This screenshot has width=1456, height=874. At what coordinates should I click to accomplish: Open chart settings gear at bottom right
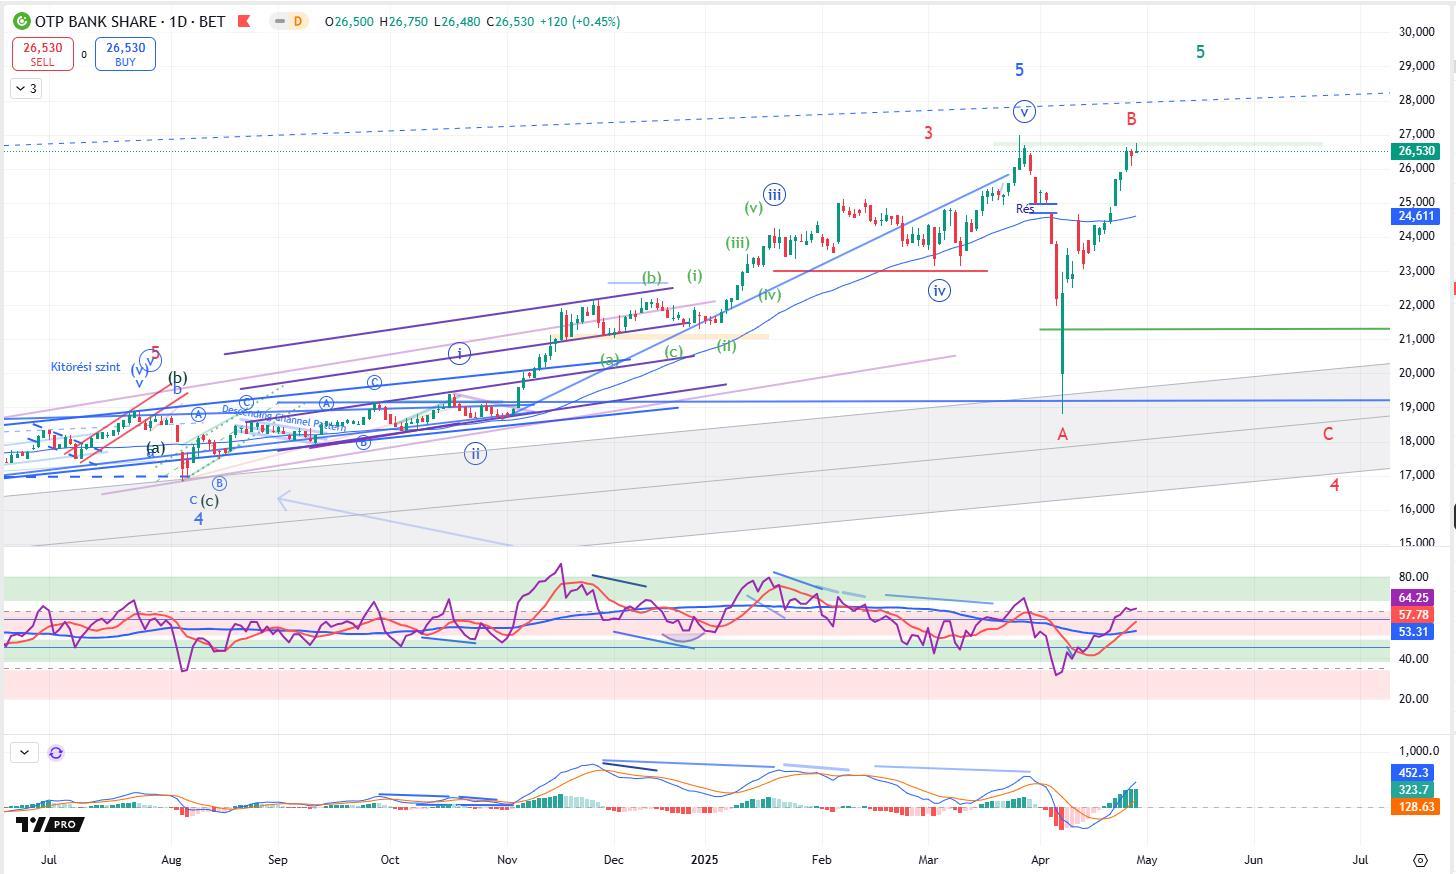pyautogui.click(x=1420, y=860)
